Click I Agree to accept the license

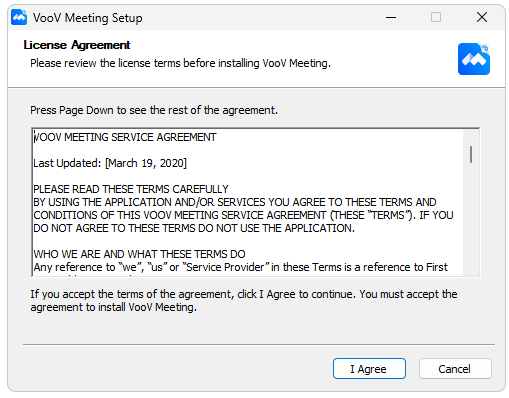click(x=369, y=369)
